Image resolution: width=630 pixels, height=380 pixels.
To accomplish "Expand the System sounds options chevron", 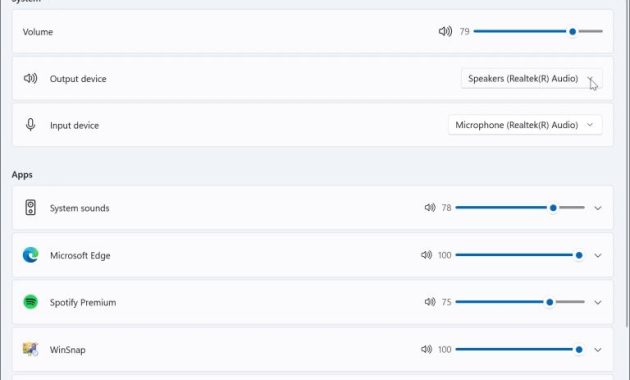I will point(598,208).
